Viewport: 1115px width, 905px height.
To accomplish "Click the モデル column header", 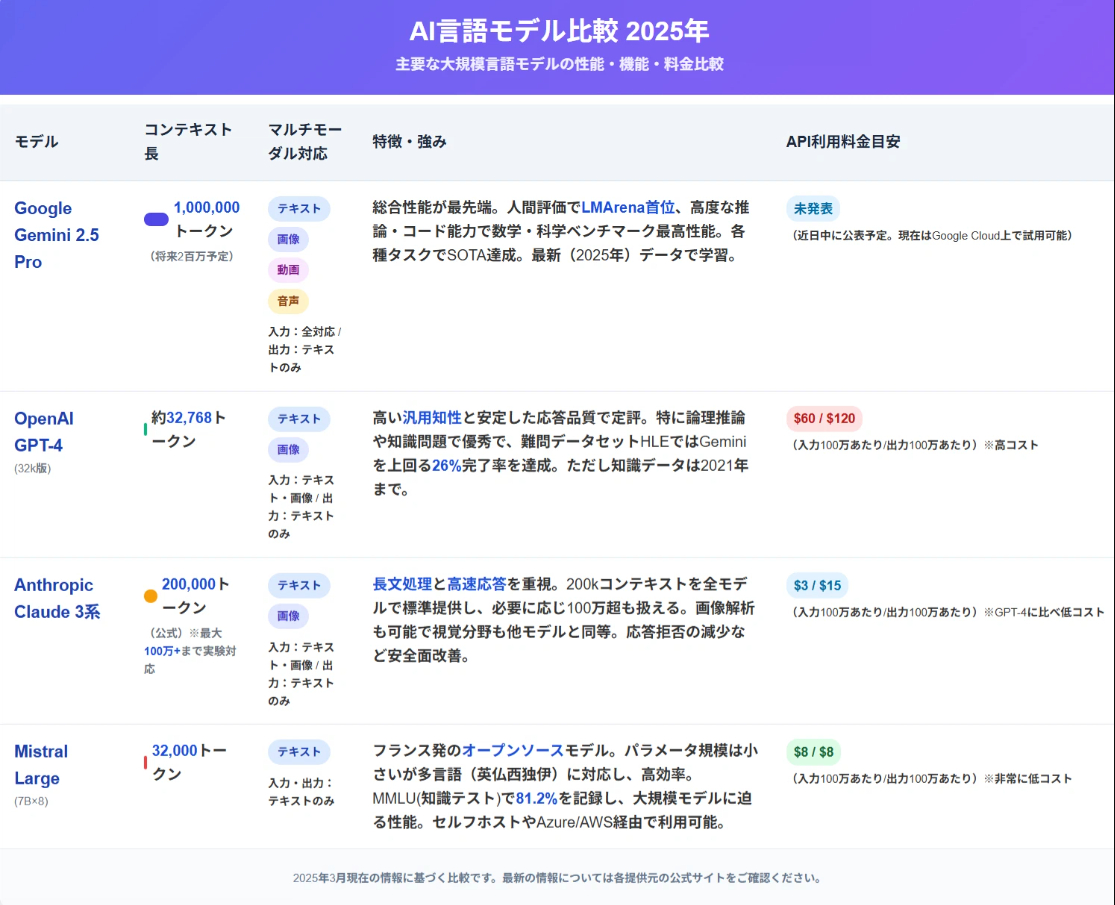I will 36,141.
